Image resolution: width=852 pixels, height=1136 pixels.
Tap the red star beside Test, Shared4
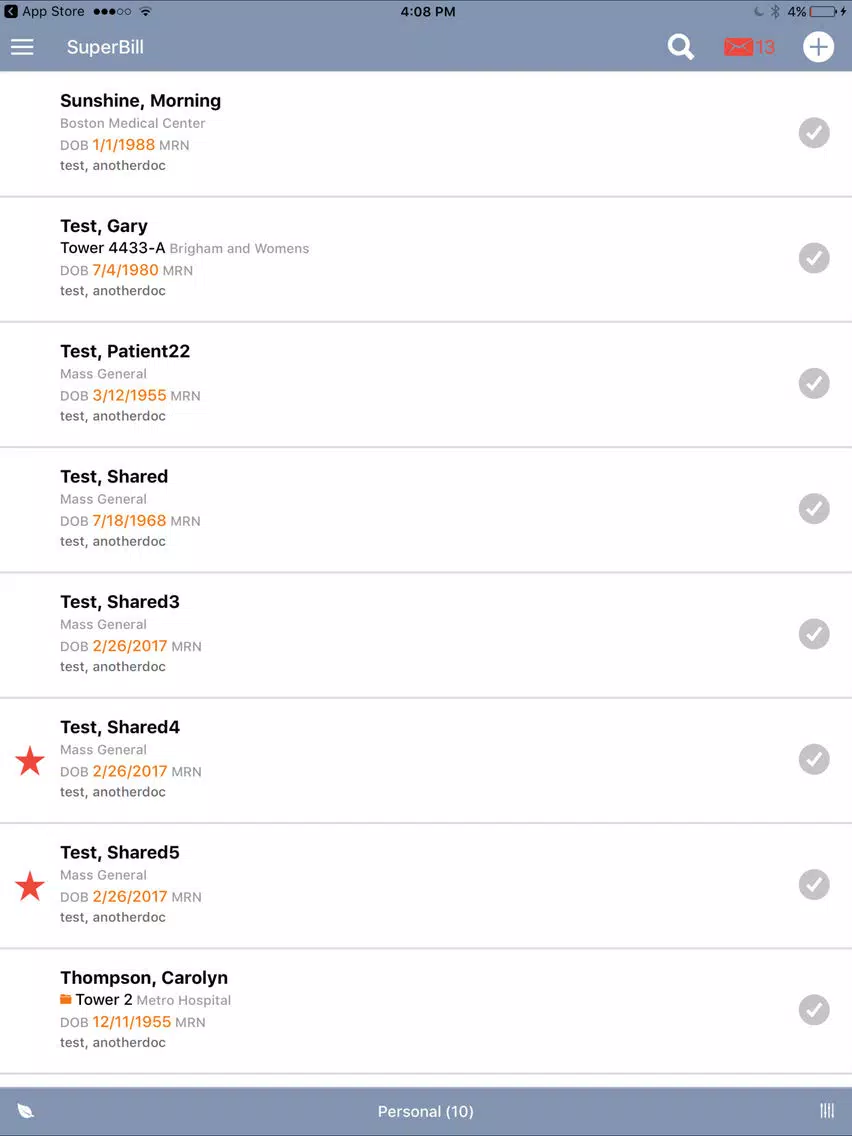30,761
